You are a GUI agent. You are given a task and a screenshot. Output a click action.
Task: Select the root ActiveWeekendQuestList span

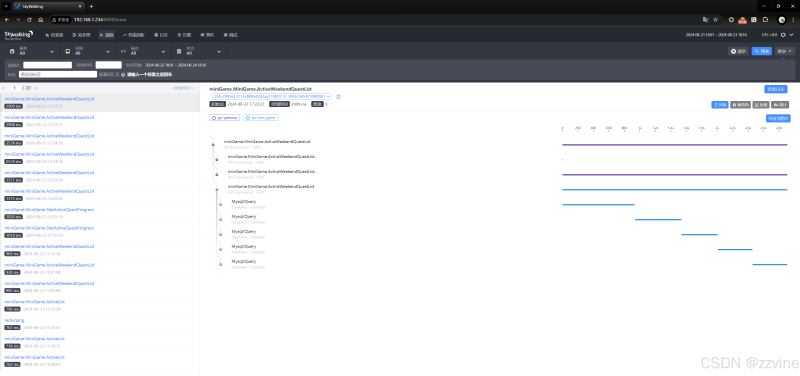pos(267,141)
